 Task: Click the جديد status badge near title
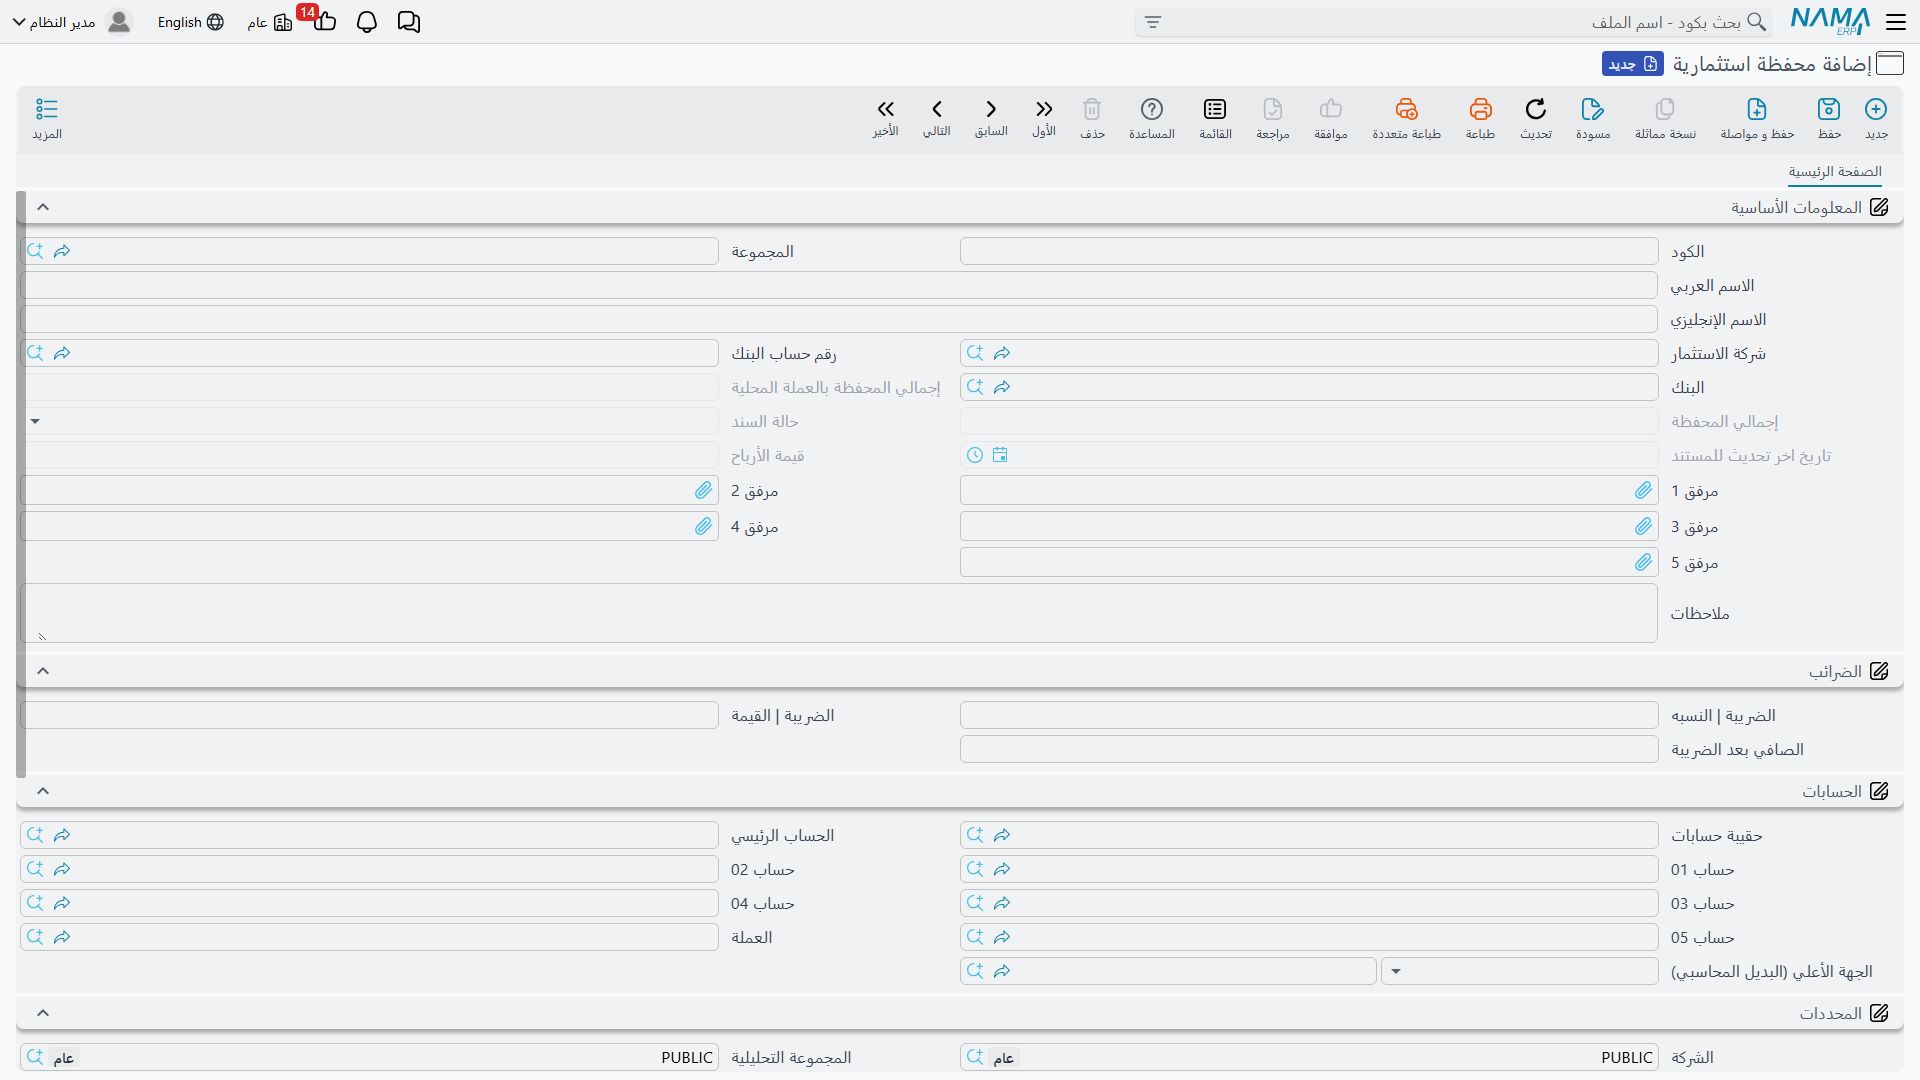(x=1632, y=64)
